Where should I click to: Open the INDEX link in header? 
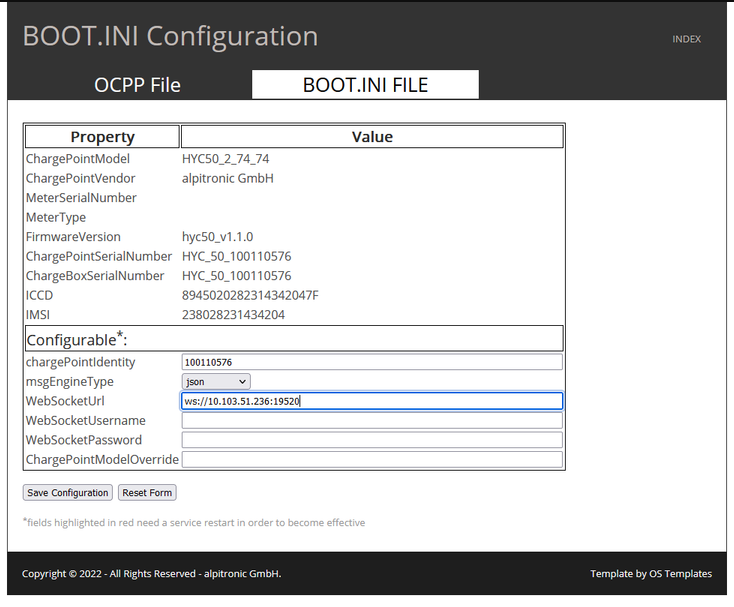click(x=686, y=39)
